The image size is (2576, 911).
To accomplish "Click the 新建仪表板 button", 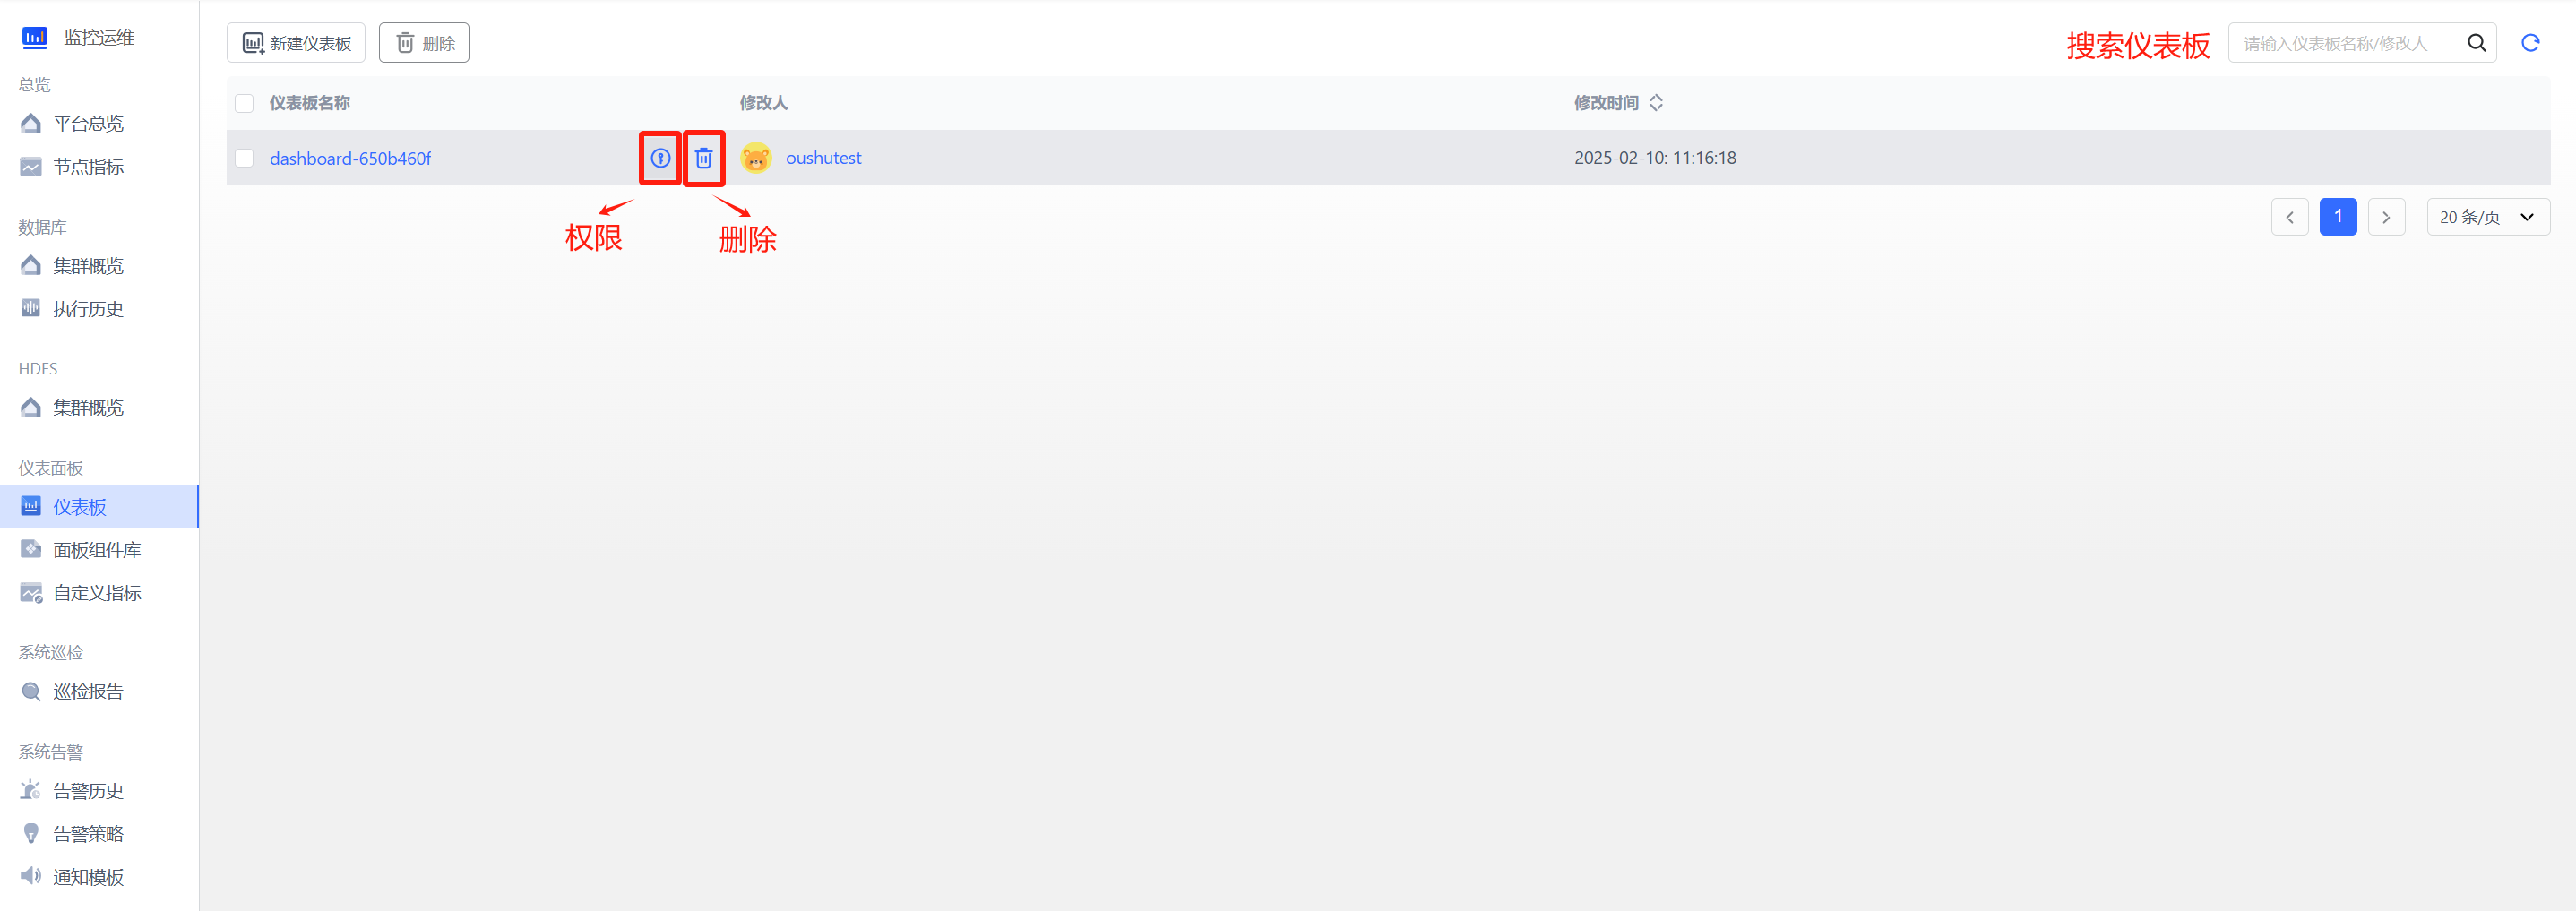I will pyautogui.click(x=296, y=43).
